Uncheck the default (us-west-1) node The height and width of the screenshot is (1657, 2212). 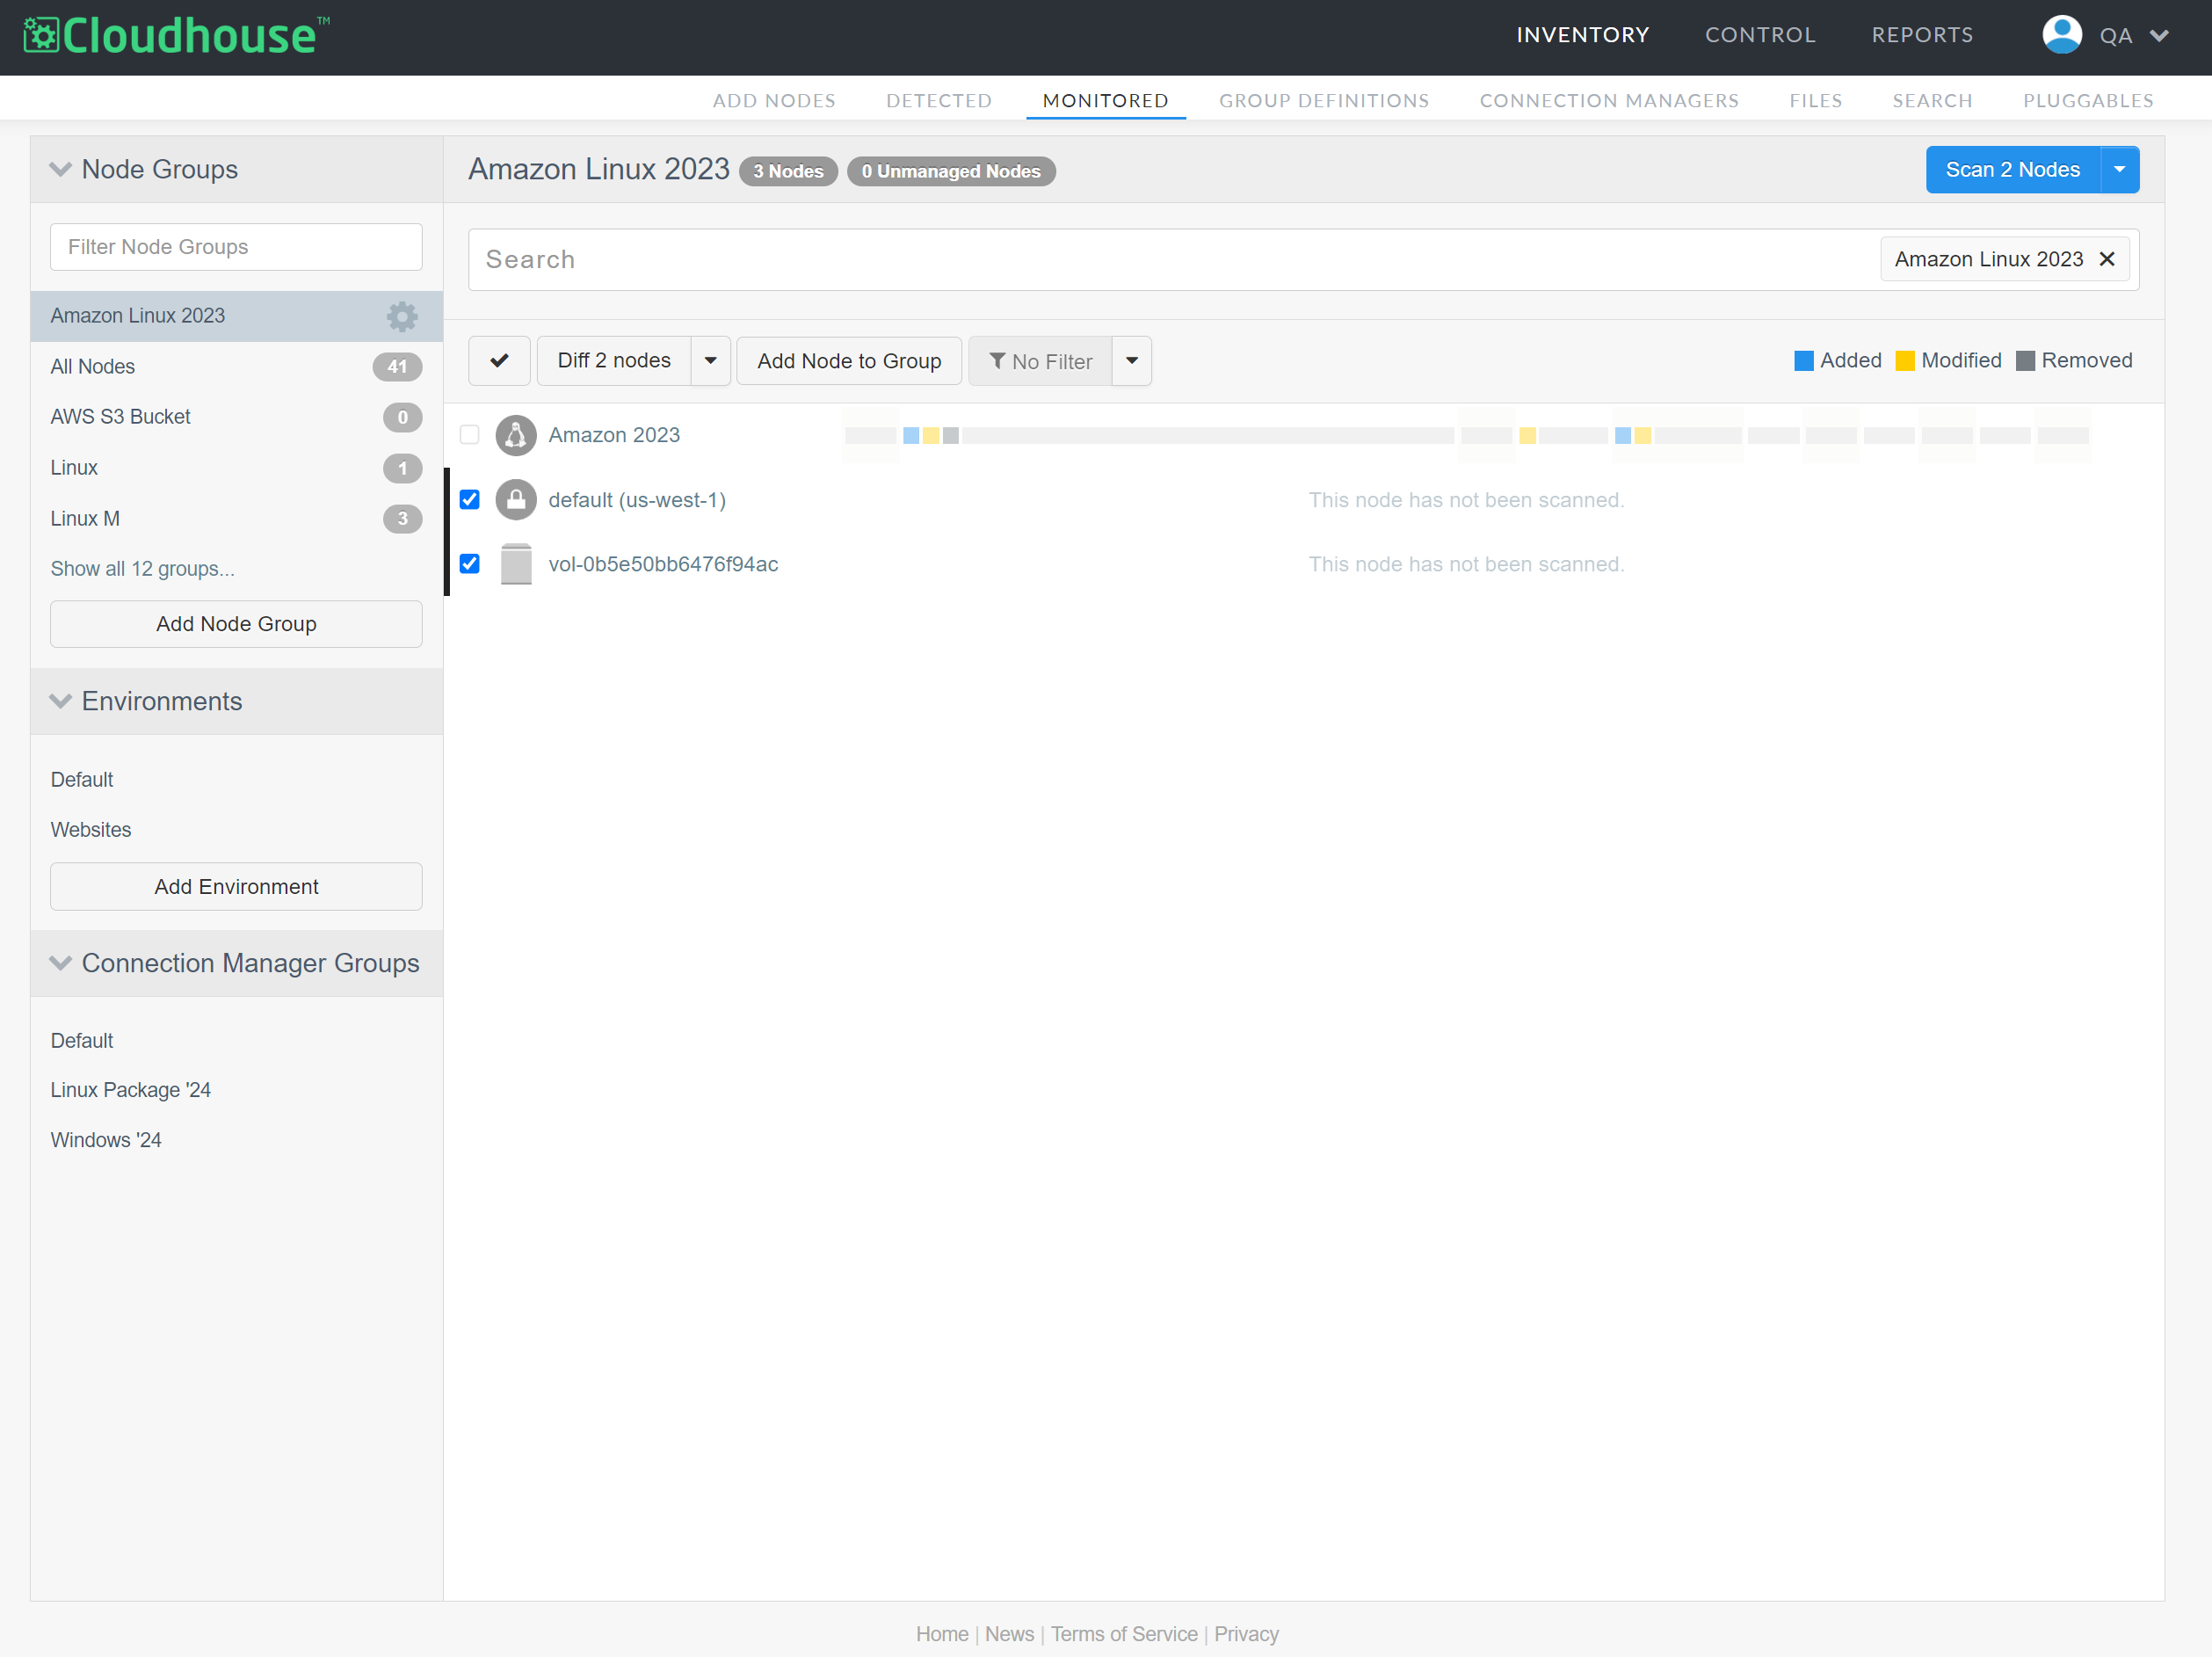coord(469,500)
